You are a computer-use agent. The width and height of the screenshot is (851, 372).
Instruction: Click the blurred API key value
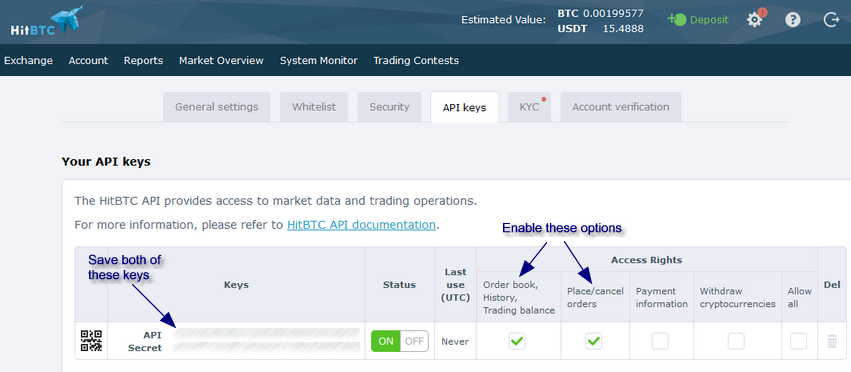pos(267,334)
